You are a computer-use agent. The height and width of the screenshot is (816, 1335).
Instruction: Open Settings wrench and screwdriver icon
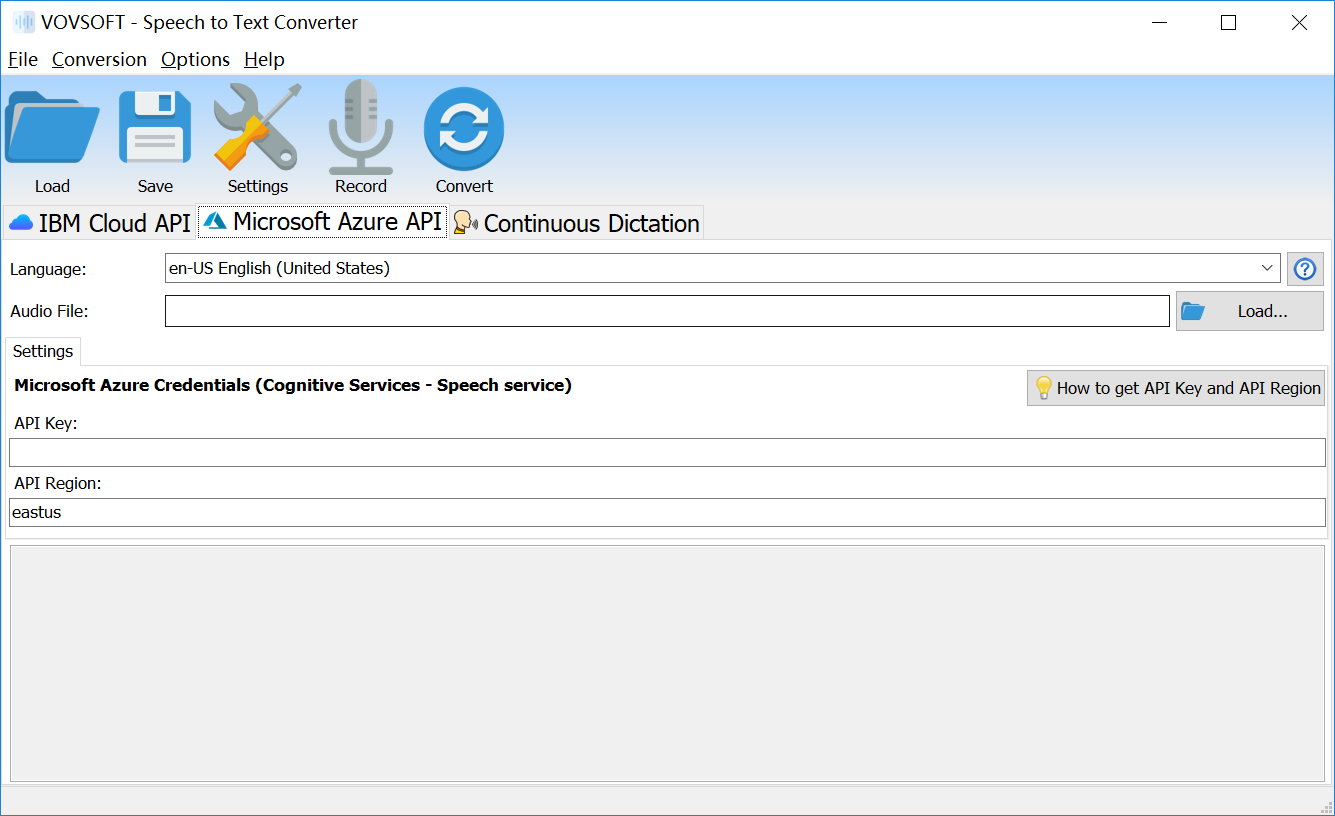(x=257, y=128)
